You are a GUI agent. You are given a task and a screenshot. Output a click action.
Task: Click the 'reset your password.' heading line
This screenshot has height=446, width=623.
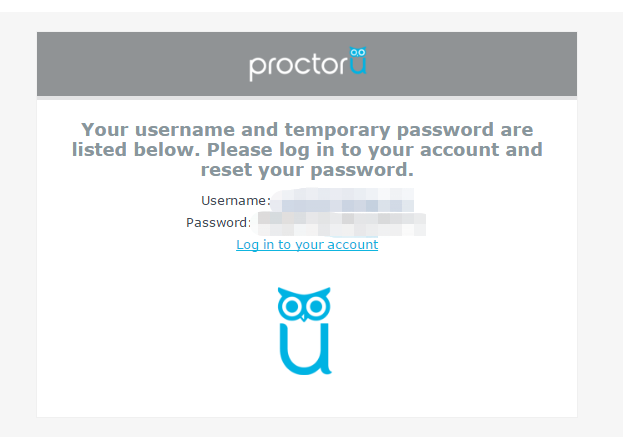coord(307,170)
